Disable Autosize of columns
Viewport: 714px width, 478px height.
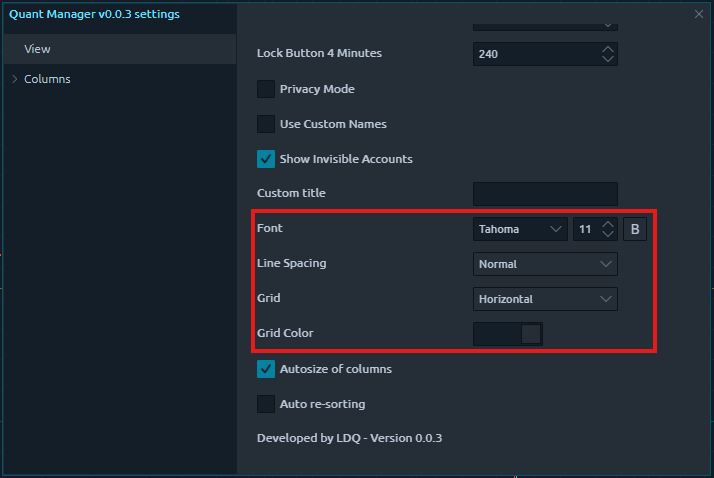tap(266, 369)
